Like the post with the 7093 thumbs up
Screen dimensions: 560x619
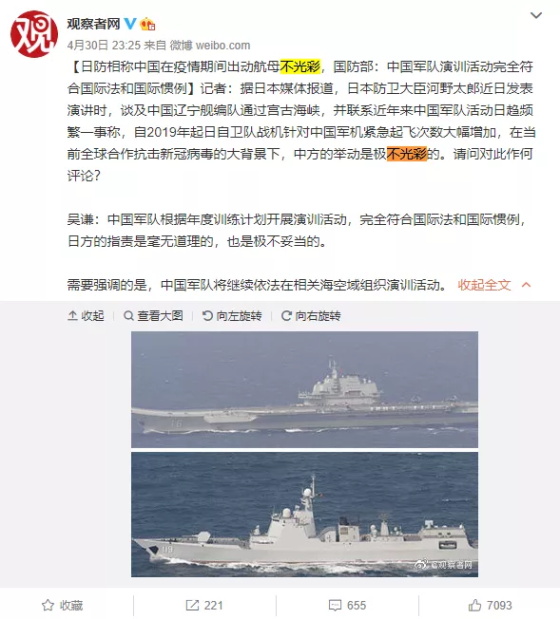[x=490, y=605]
